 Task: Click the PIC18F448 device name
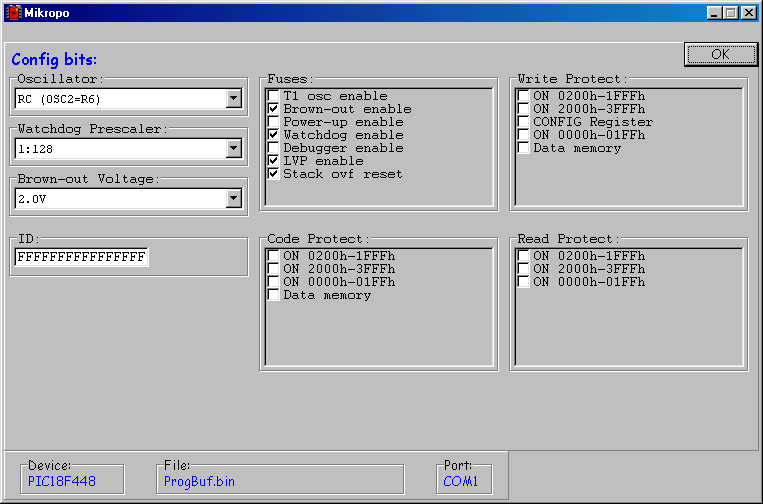pos(62,481)
